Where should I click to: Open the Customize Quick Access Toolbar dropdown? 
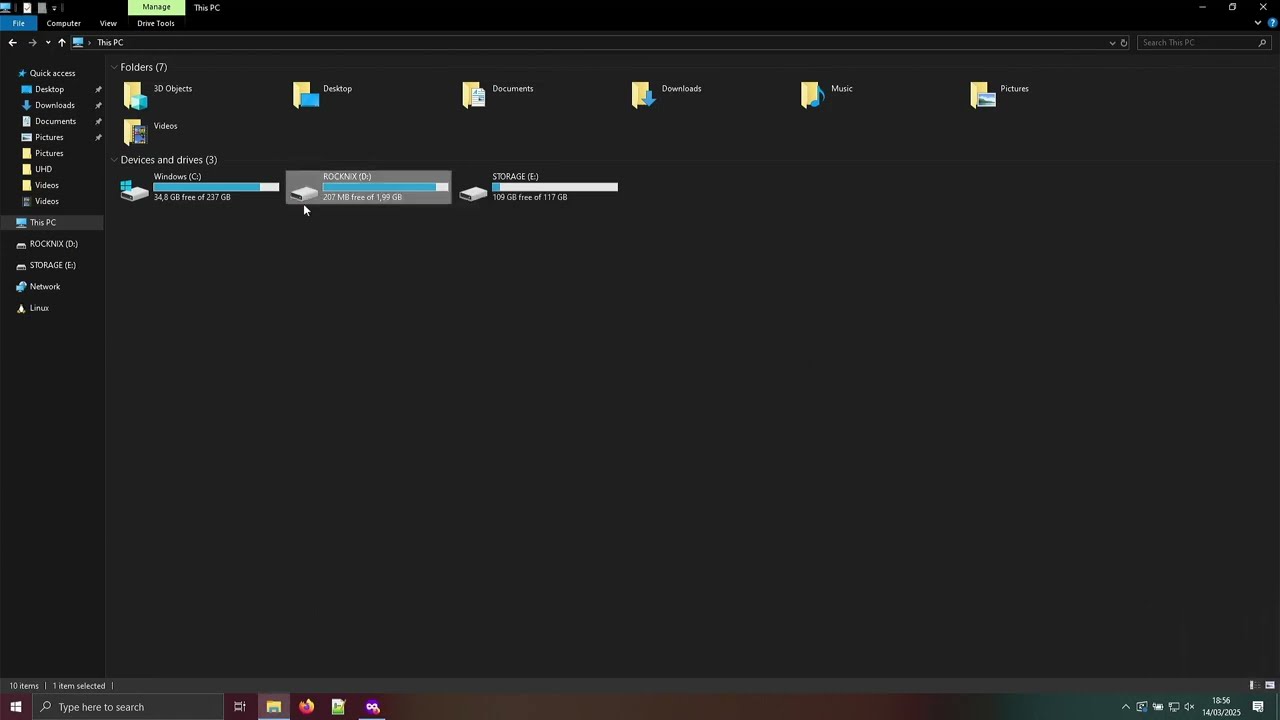point(54,8)
